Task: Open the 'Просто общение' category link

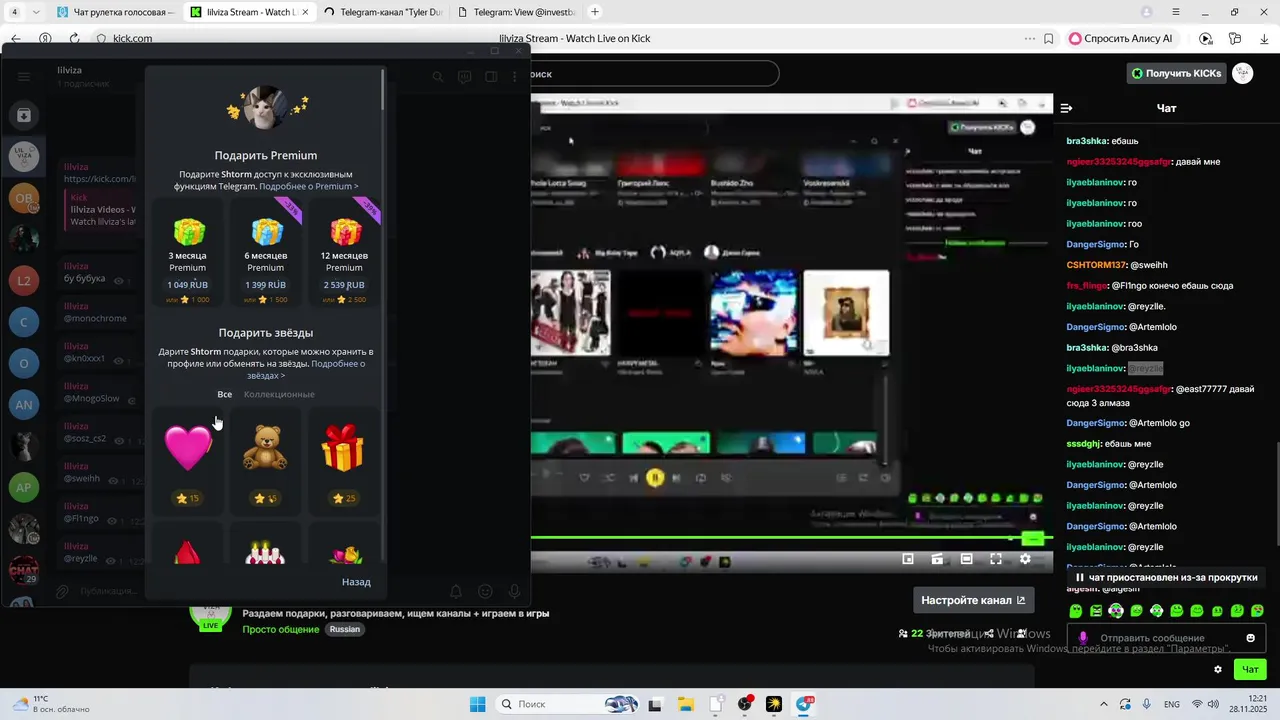Action: tap(281, 629)
